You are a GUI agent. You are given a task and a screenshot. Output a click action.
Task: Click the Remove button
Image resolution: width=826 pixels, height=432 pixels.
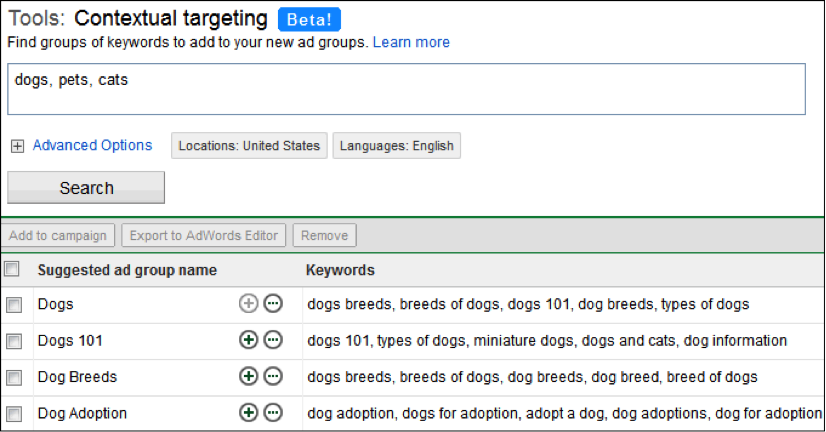point(324,235)
